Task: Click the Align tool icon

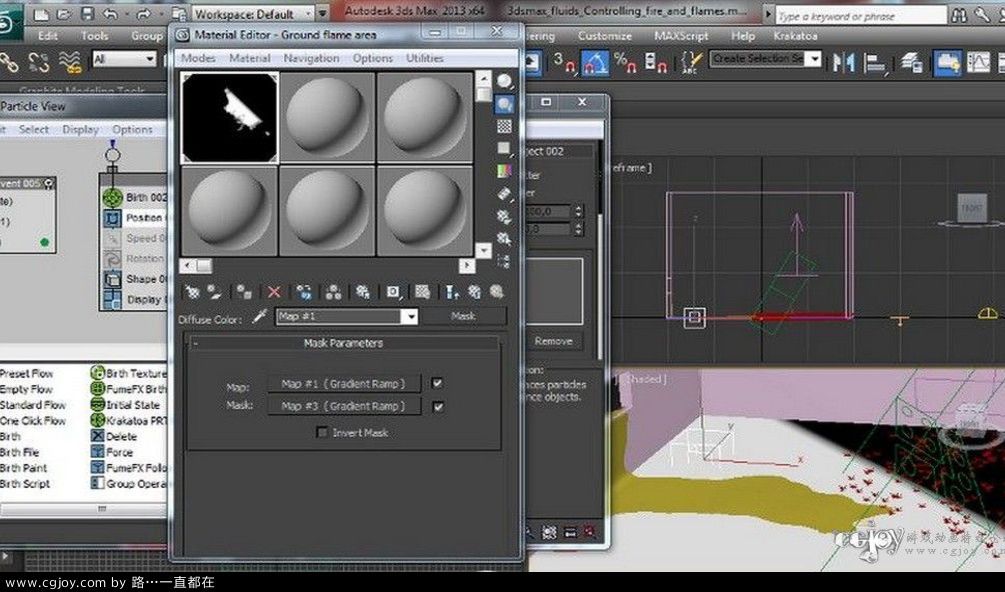Action: click(x=874, y=62)
